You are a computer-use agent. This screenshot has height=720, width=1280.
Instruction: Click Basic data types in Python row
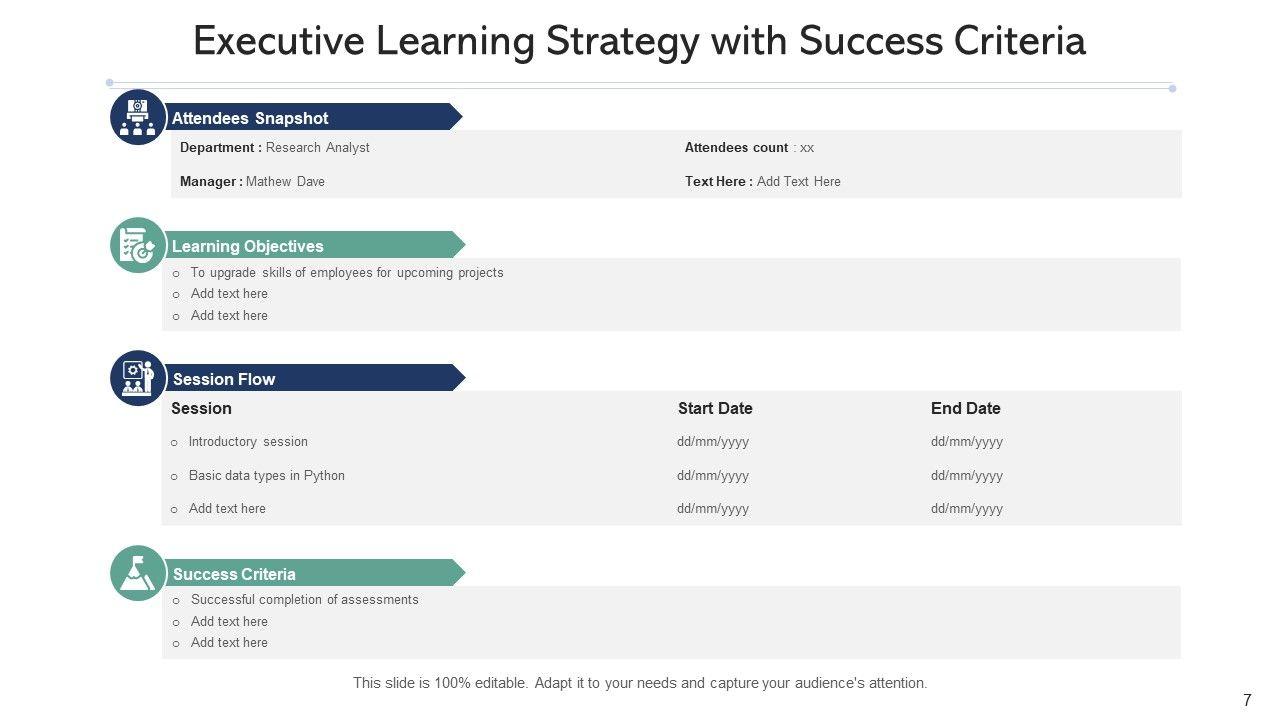[x=266, y=476]
